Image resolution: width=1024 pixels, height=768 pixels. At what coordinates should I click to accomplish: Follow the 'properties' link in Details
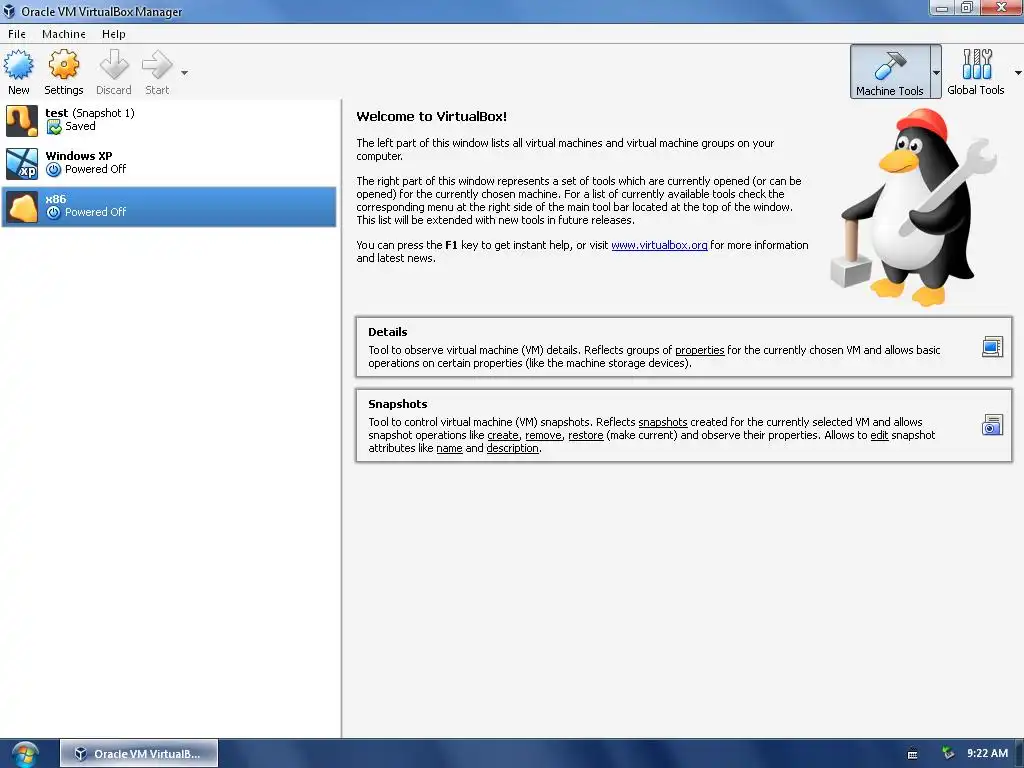click(x=699, y=350)
